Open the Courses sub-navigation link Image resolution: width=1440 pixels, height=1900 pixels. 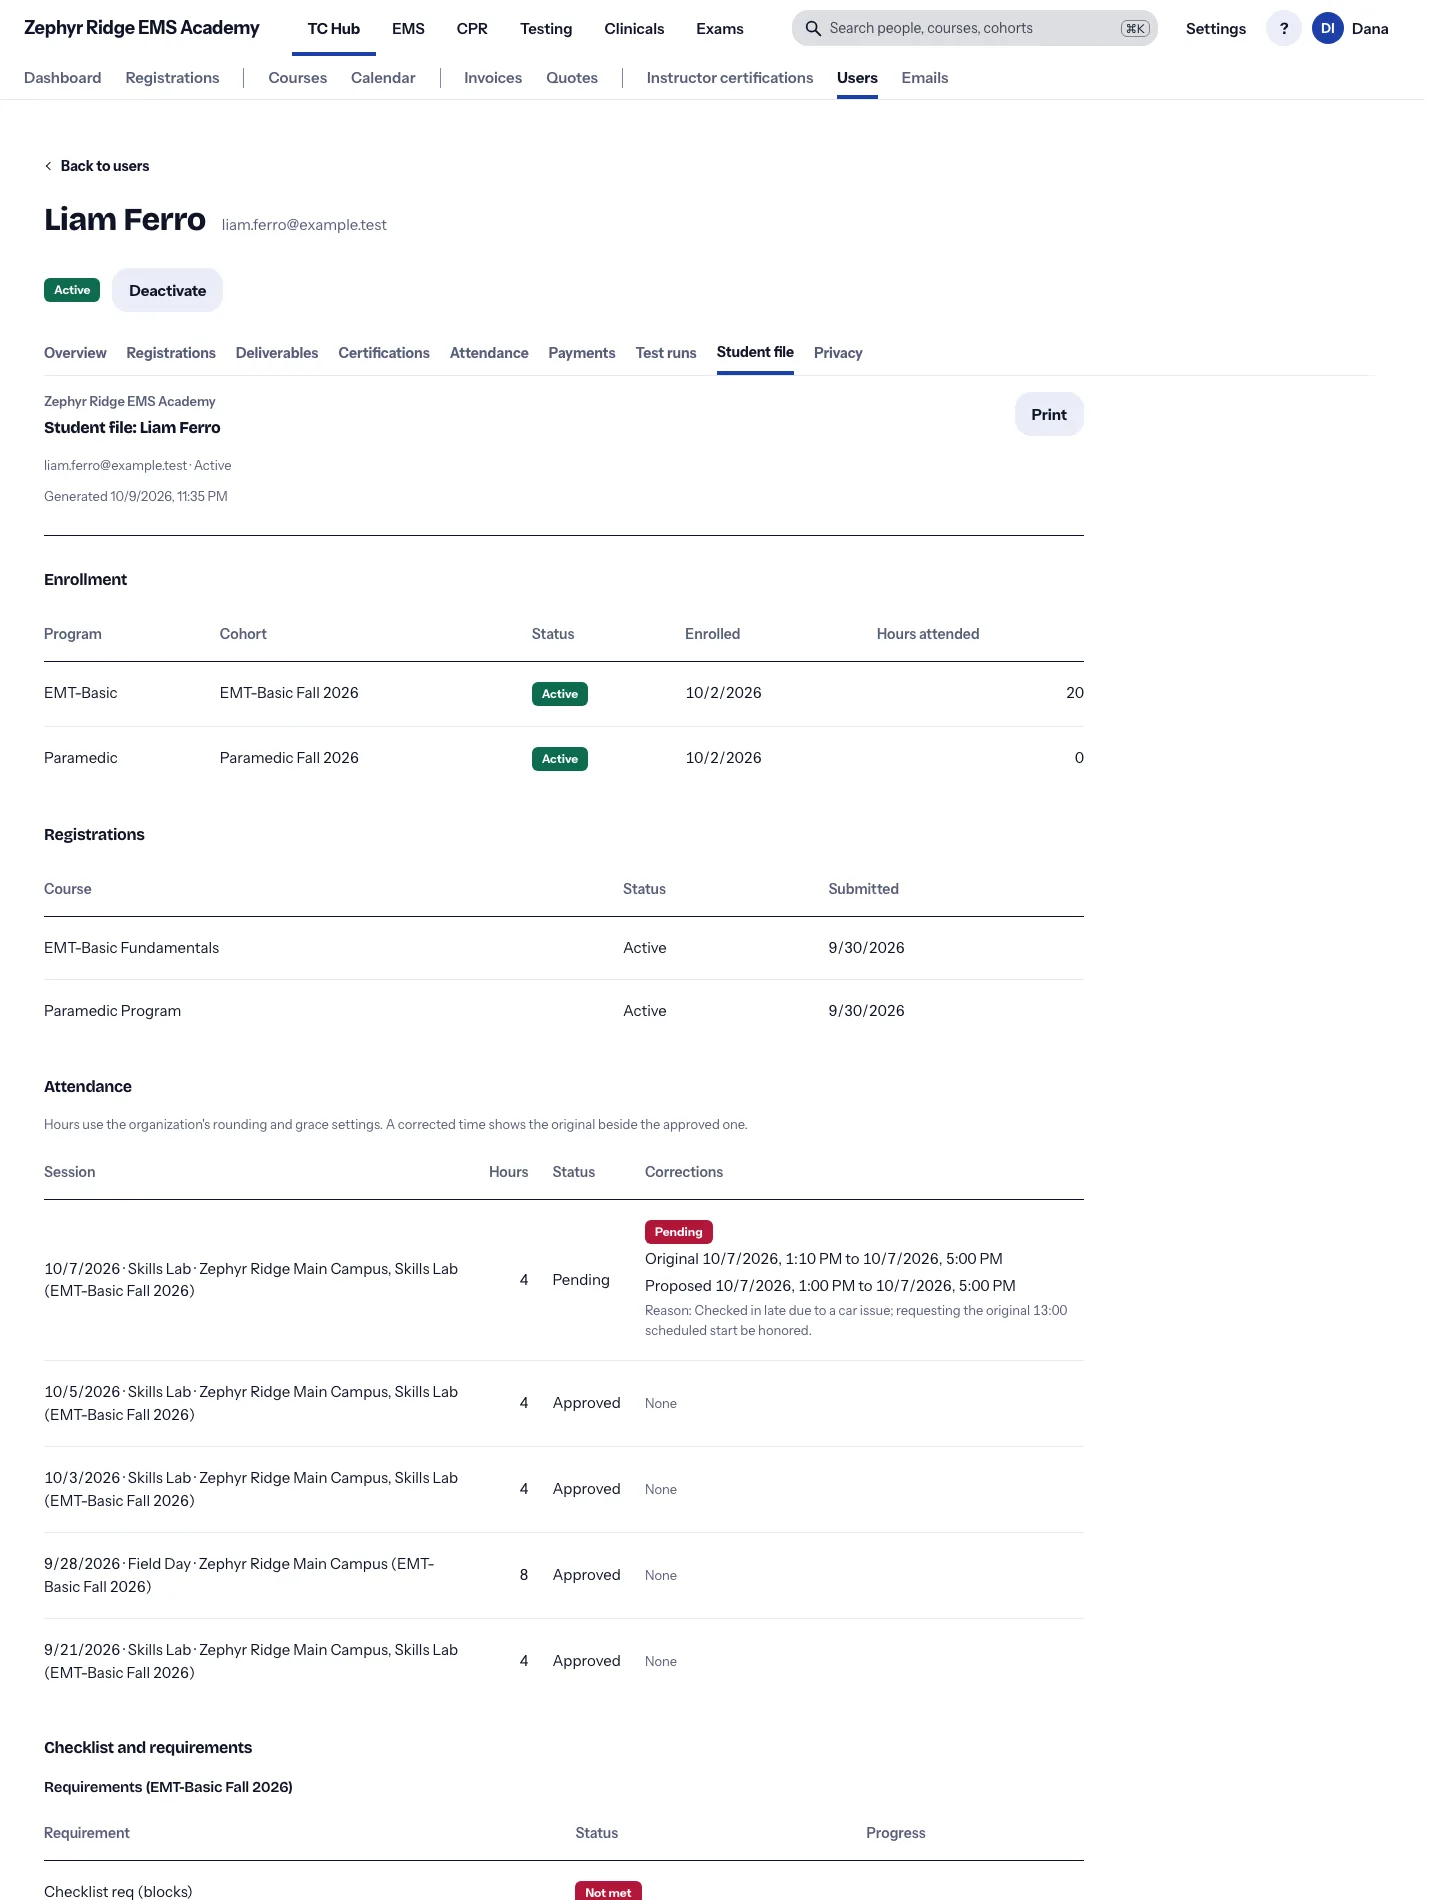[298, 78]
